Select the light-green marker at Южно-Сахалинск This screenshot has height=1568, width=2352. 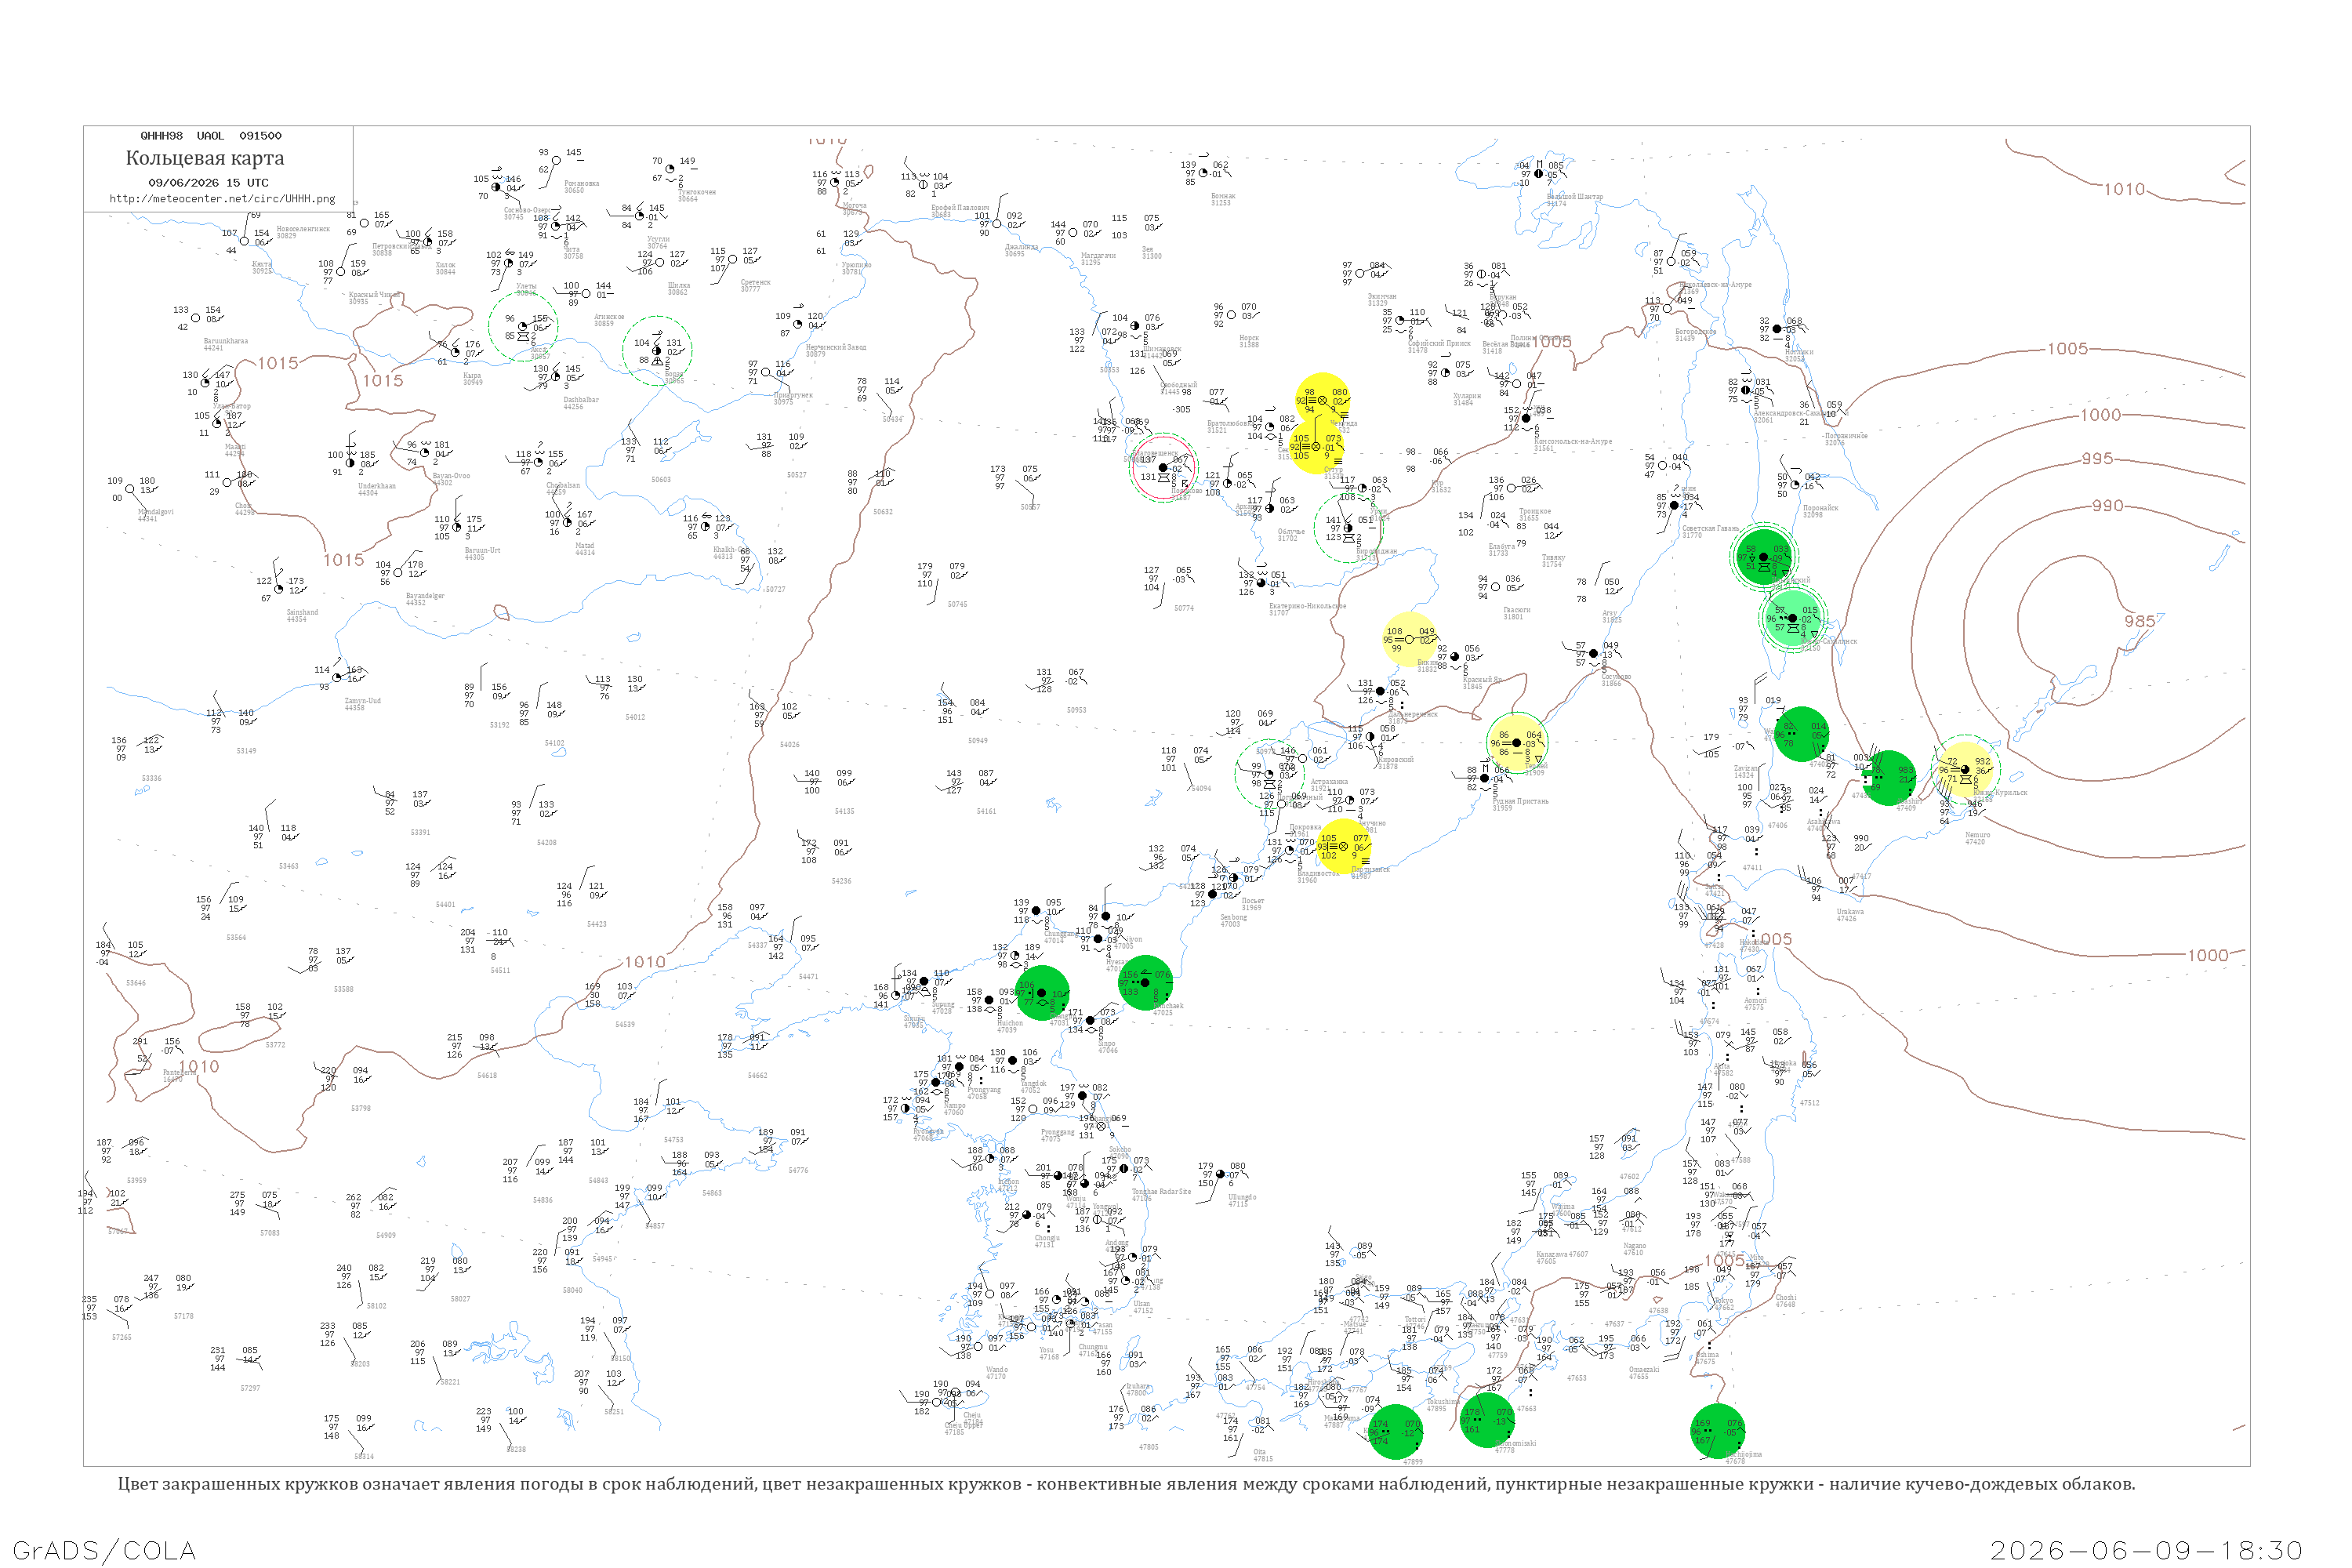(x=1793, y=618)
